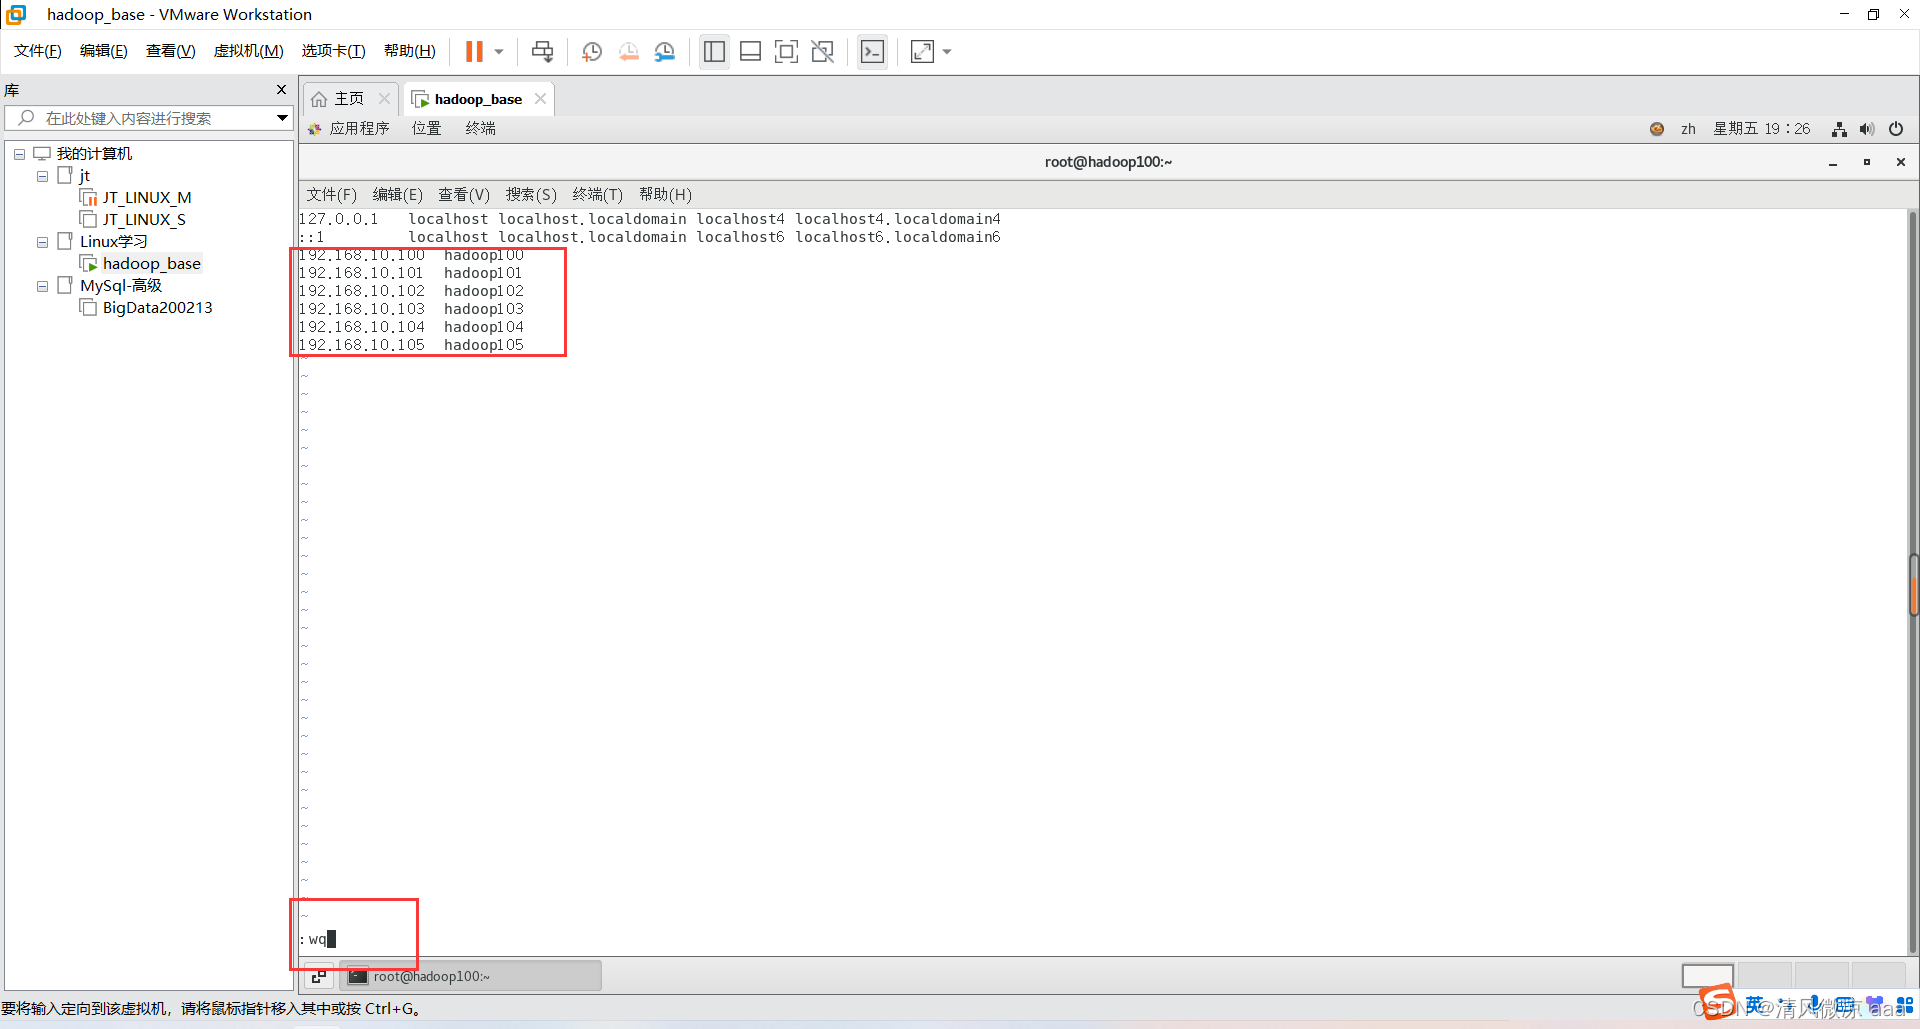Click the VMware Workstation title bar icon
This screenshot has width=1920, height=1029.
[16, 14]
